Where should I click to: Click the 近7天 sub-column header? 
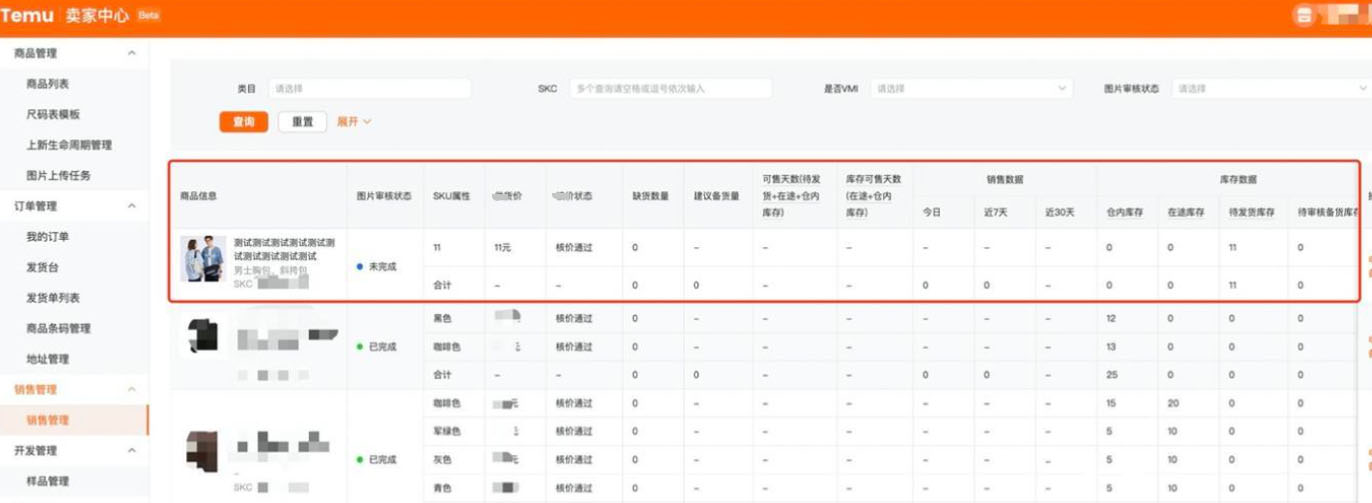(x=995, y=213)
